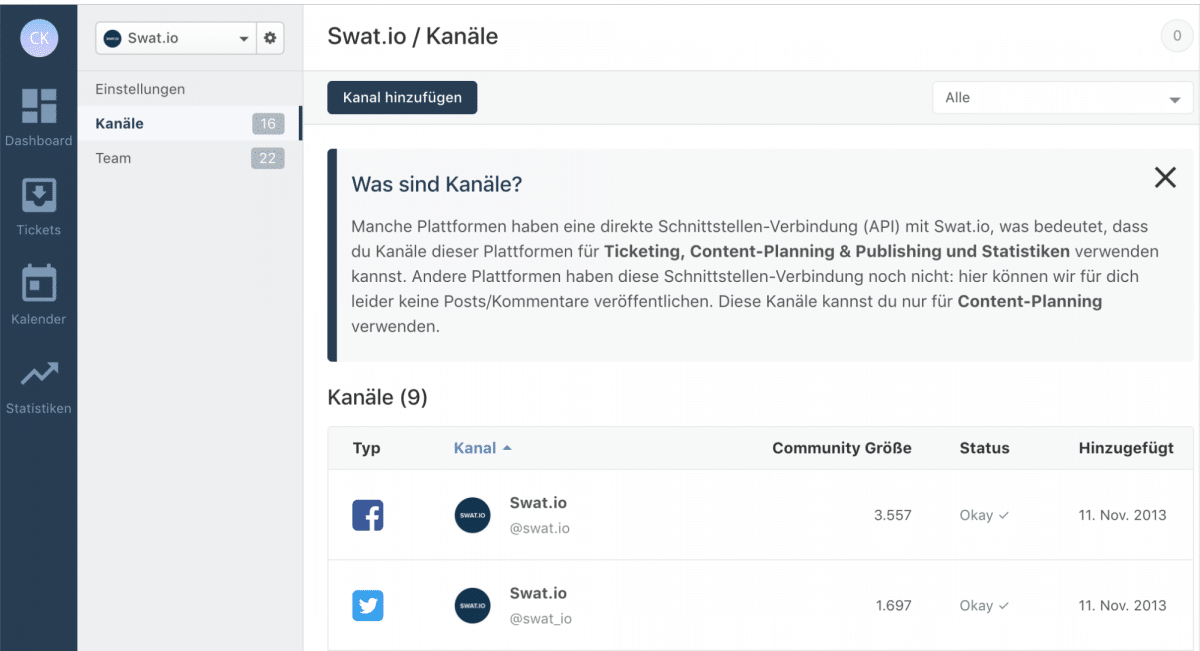Open the Swat.io workspace dropdown
The height and width of the screenshot is (651, 1200).
click(x=176, y=38)
